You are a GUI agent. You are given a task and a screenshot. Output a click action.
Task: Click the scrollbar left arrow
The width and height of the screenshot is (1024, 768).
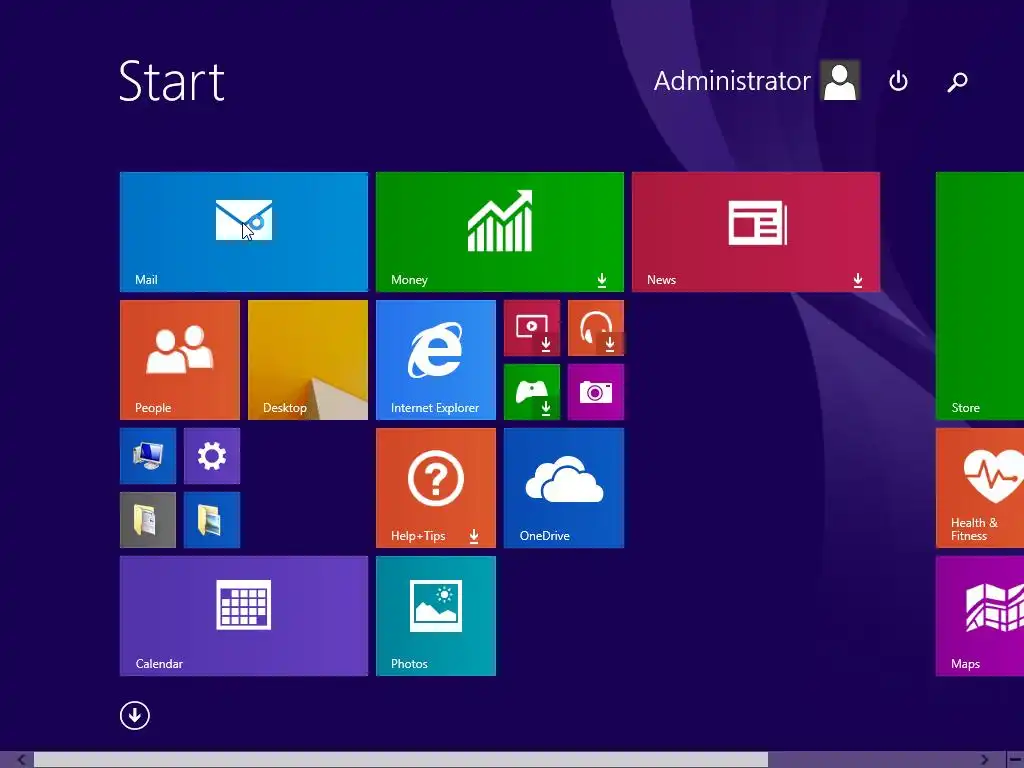click(20, 760)
